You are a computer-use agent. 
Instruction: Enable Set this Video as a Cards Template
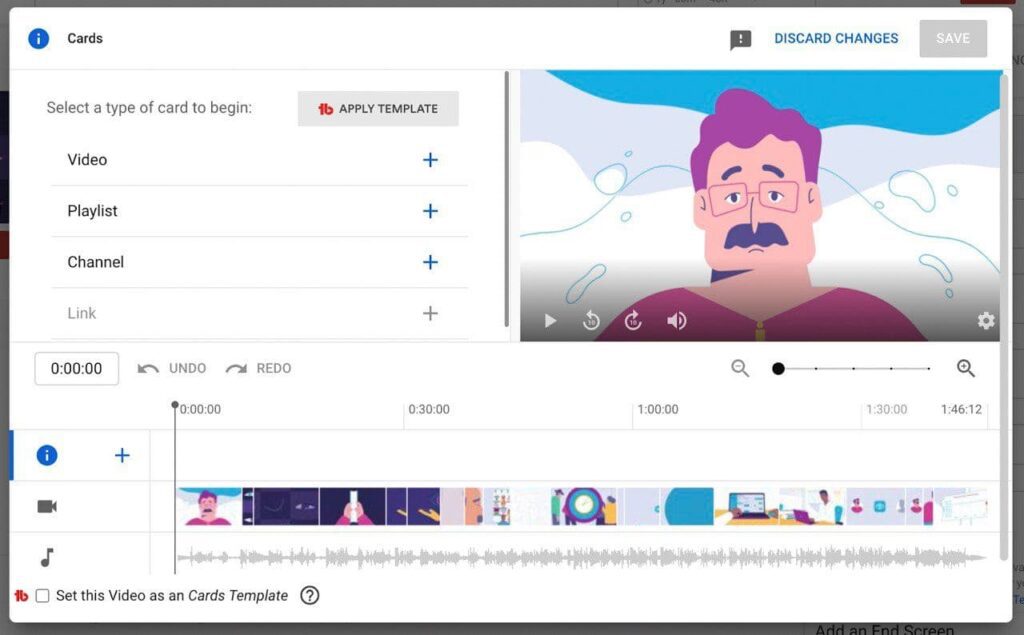pyautogui.click(x=43, y=595)
